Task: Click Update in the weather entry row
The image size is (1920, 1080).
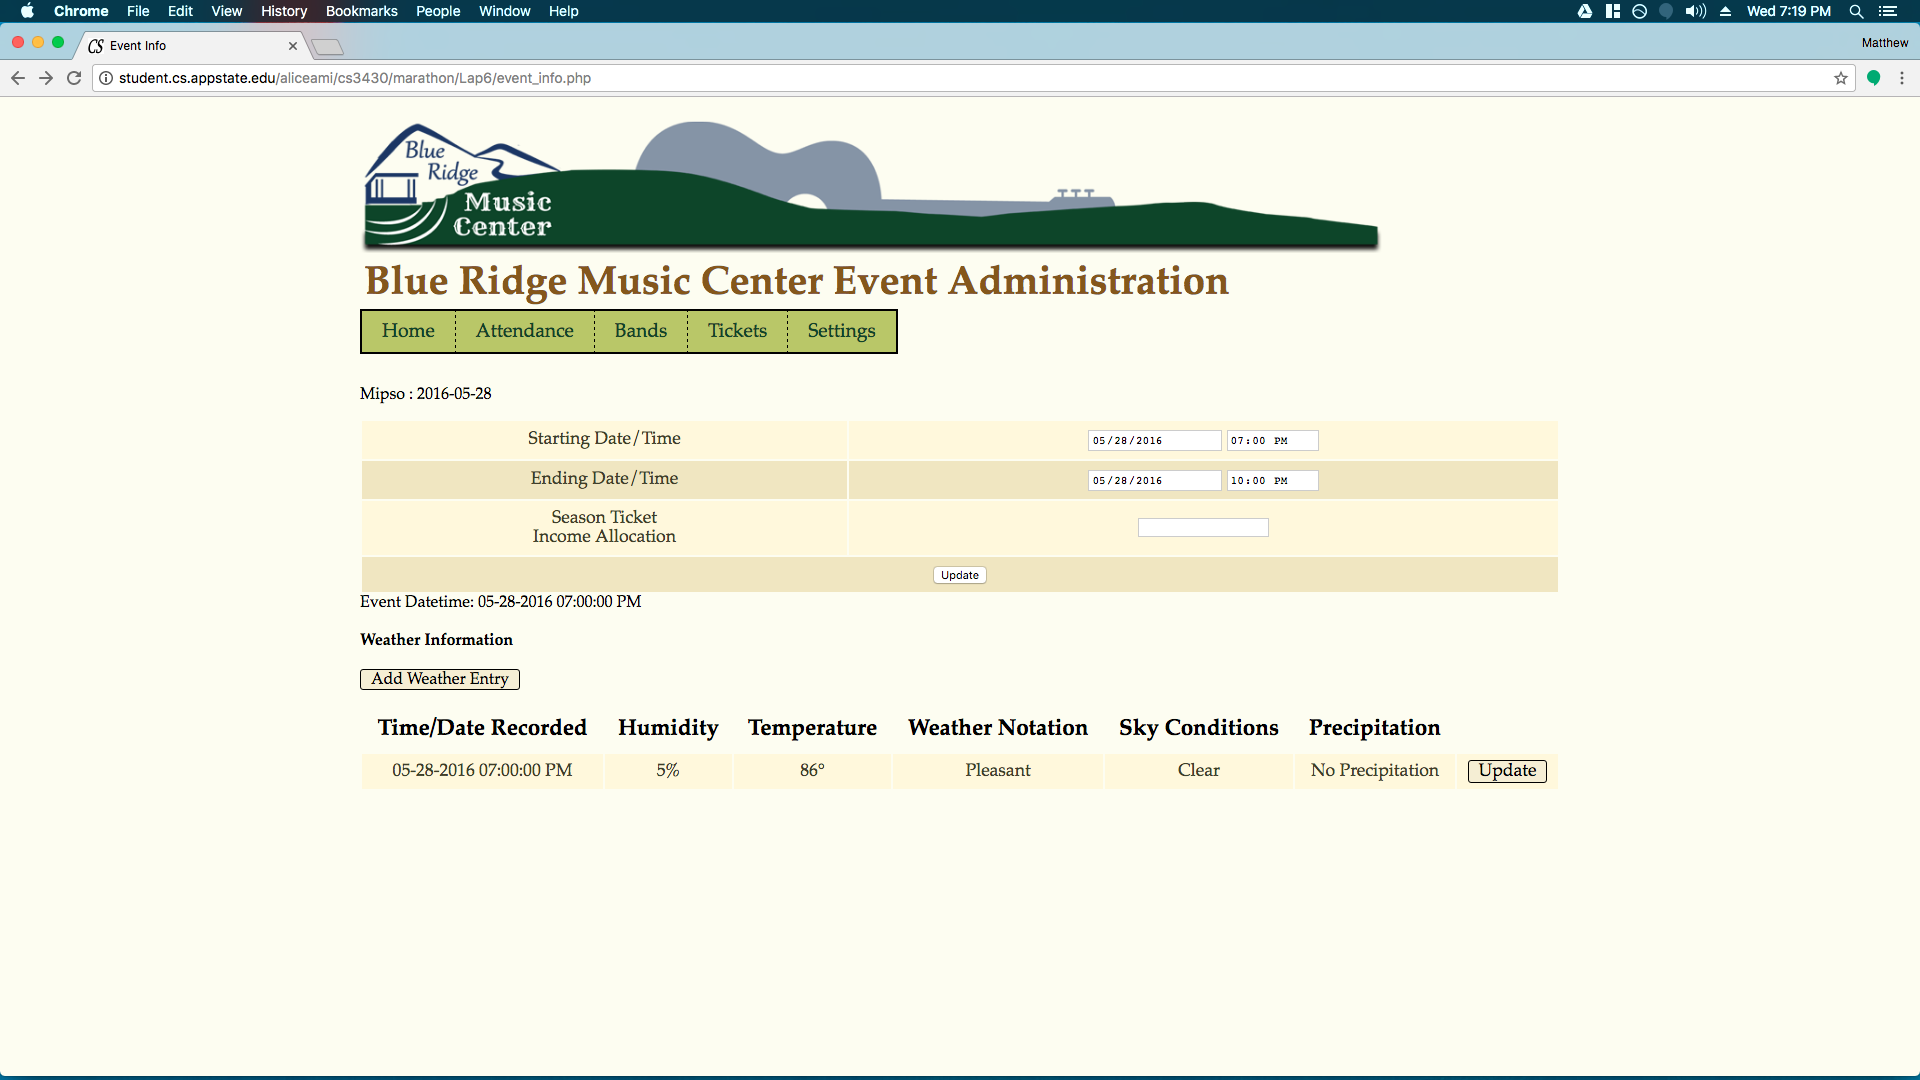Action: pos(1506,771)
